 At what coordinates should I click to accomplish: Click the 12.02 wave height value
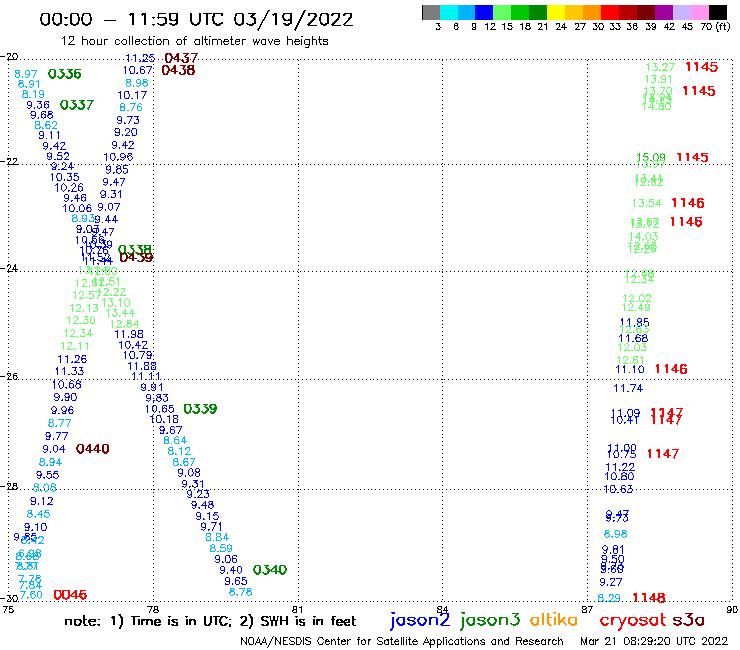pos(637,298)
